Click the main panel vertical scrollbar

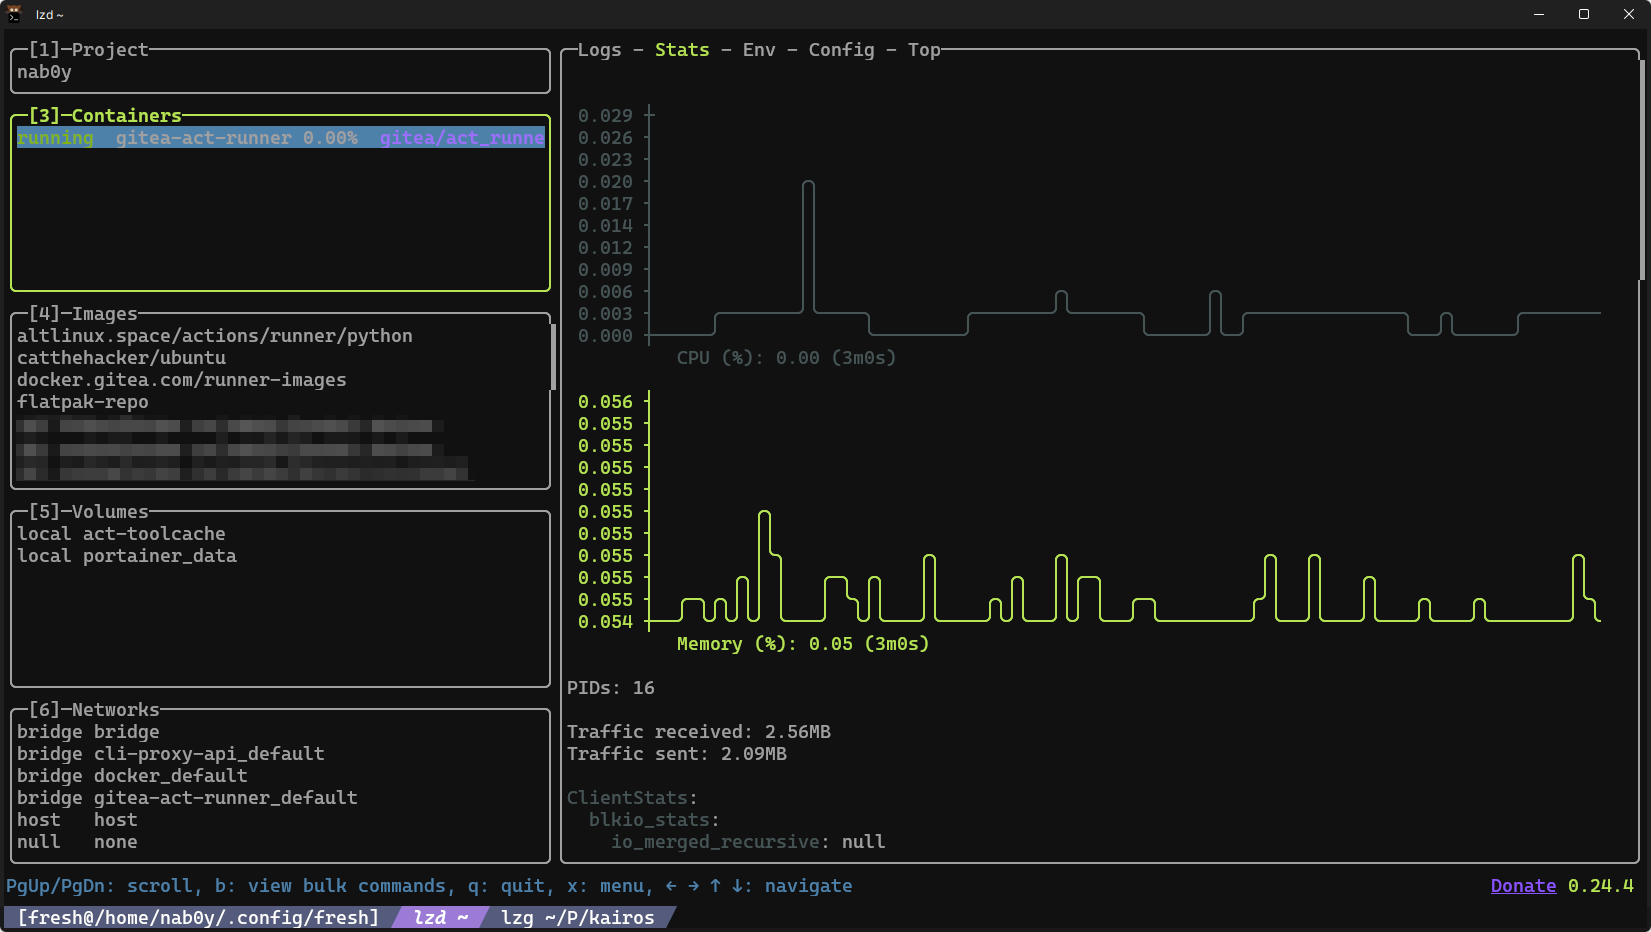[1641, 170]
